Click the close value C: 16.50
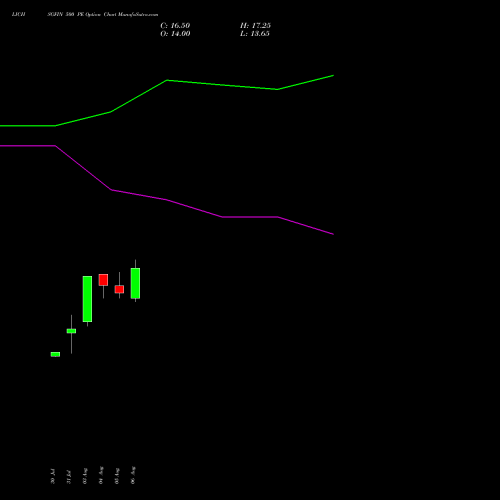The width and height of the screenshot is (500, 500). [175, 26]
